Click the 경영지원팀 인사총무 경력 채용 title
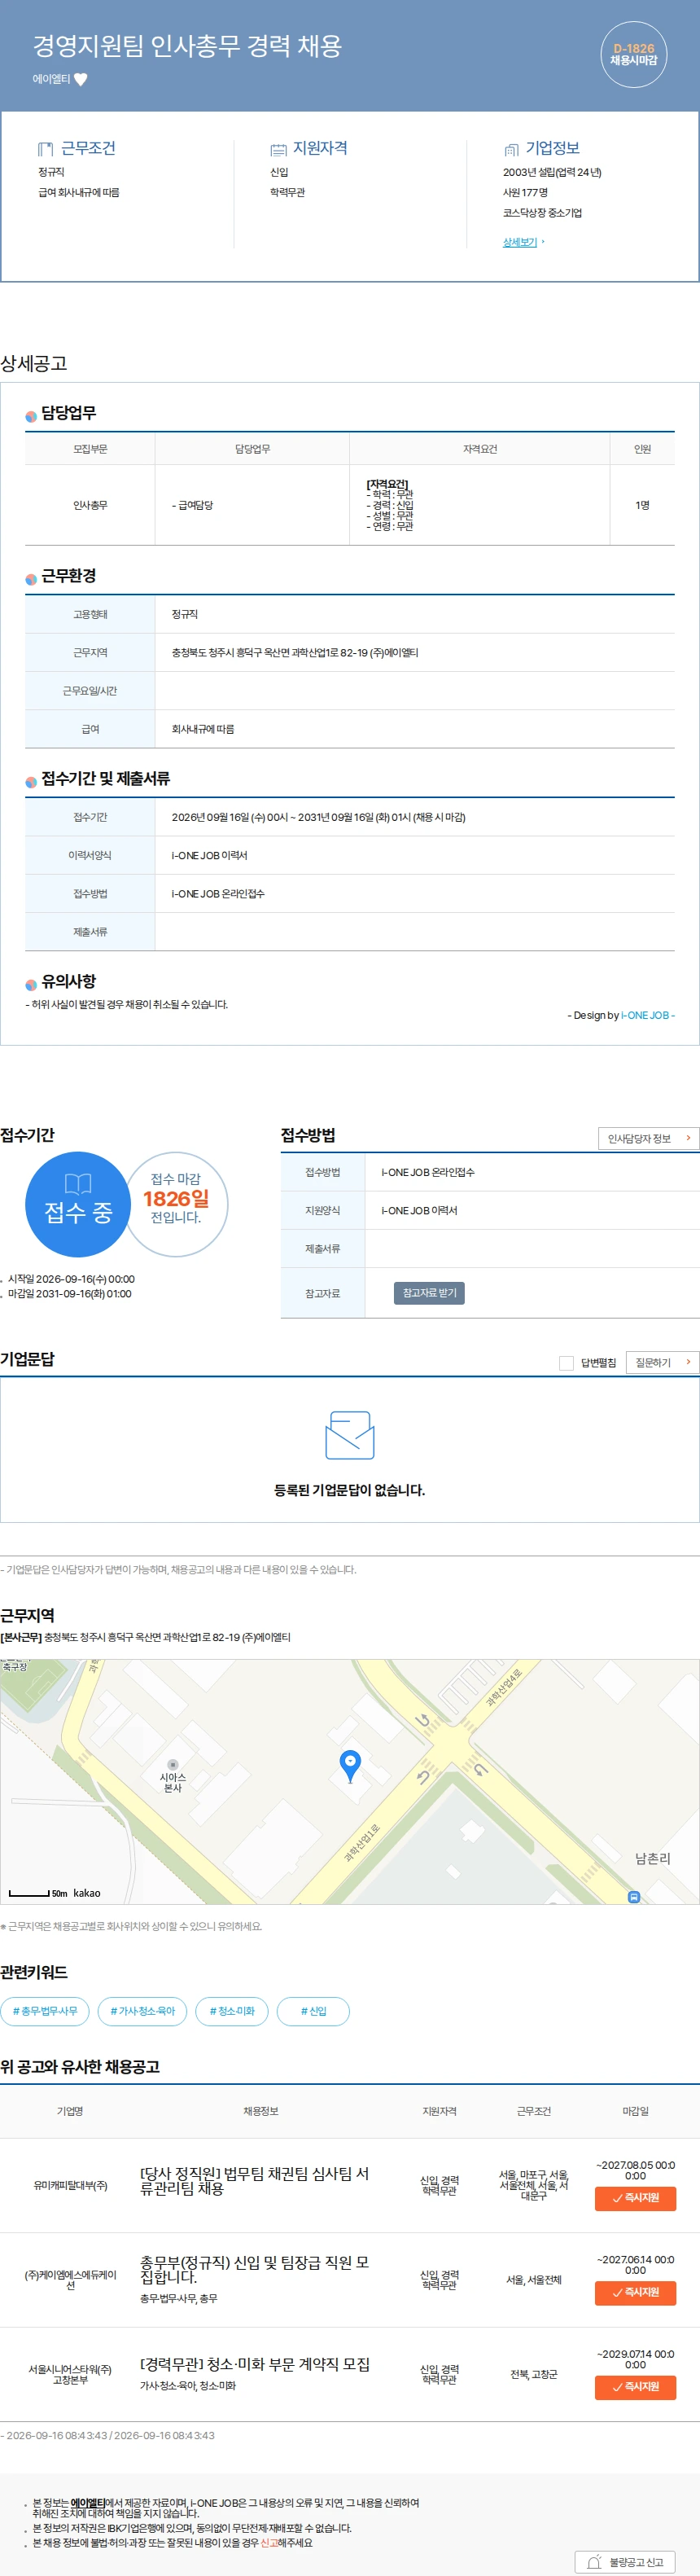This screenshot has height=2576, width=700. click(x=188, y=46)
